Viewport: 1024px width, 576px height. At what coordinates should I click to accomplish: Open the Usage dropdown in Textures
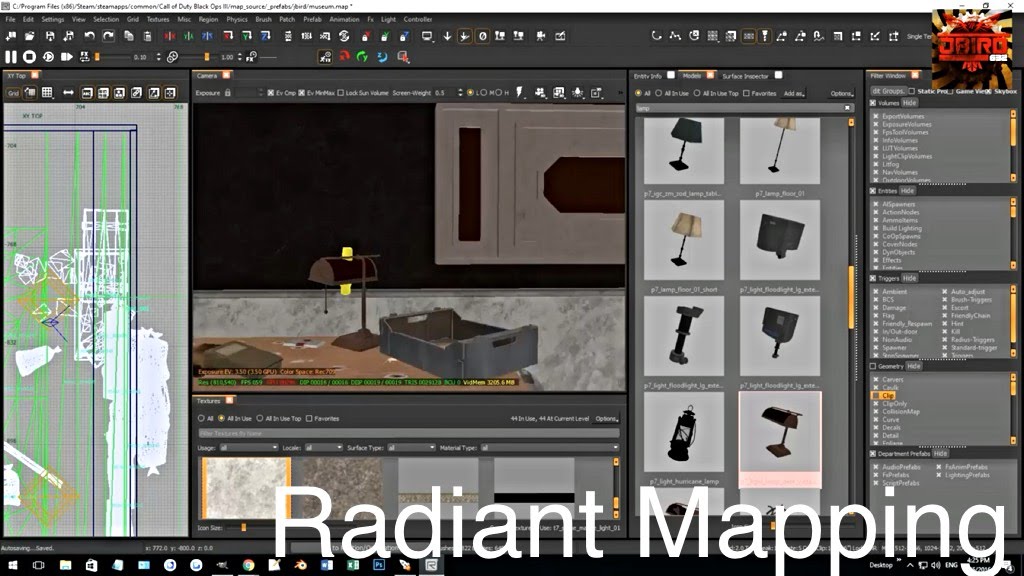(249, 447)
